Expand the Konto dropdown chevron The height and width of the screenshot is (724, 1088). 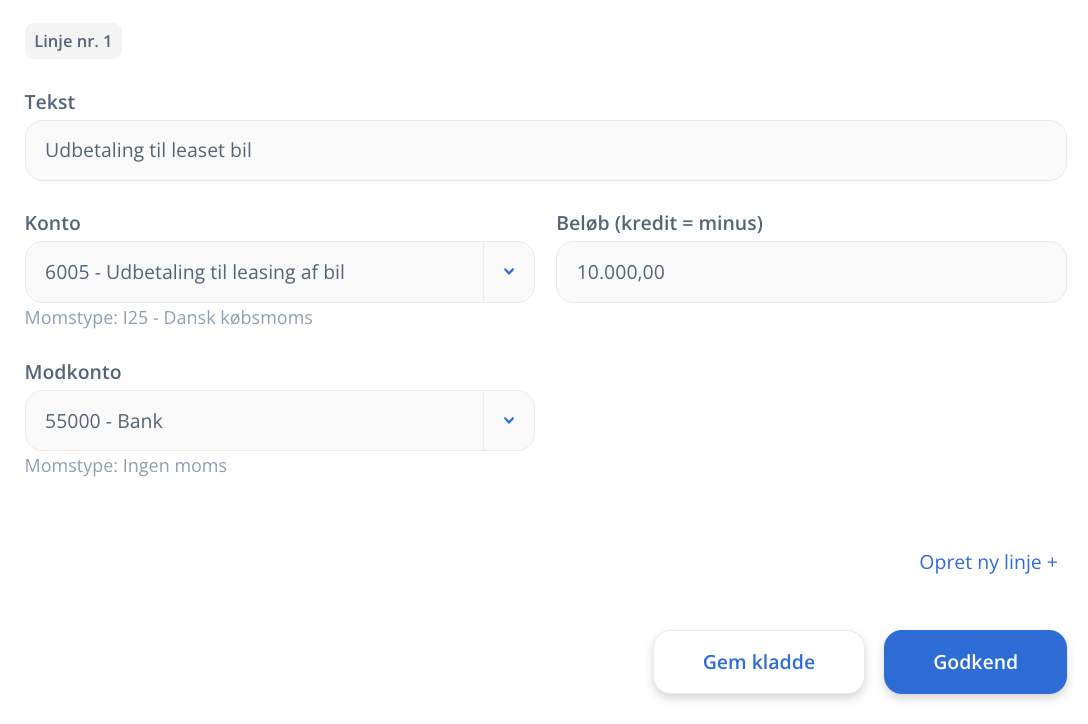pos(509,271)
